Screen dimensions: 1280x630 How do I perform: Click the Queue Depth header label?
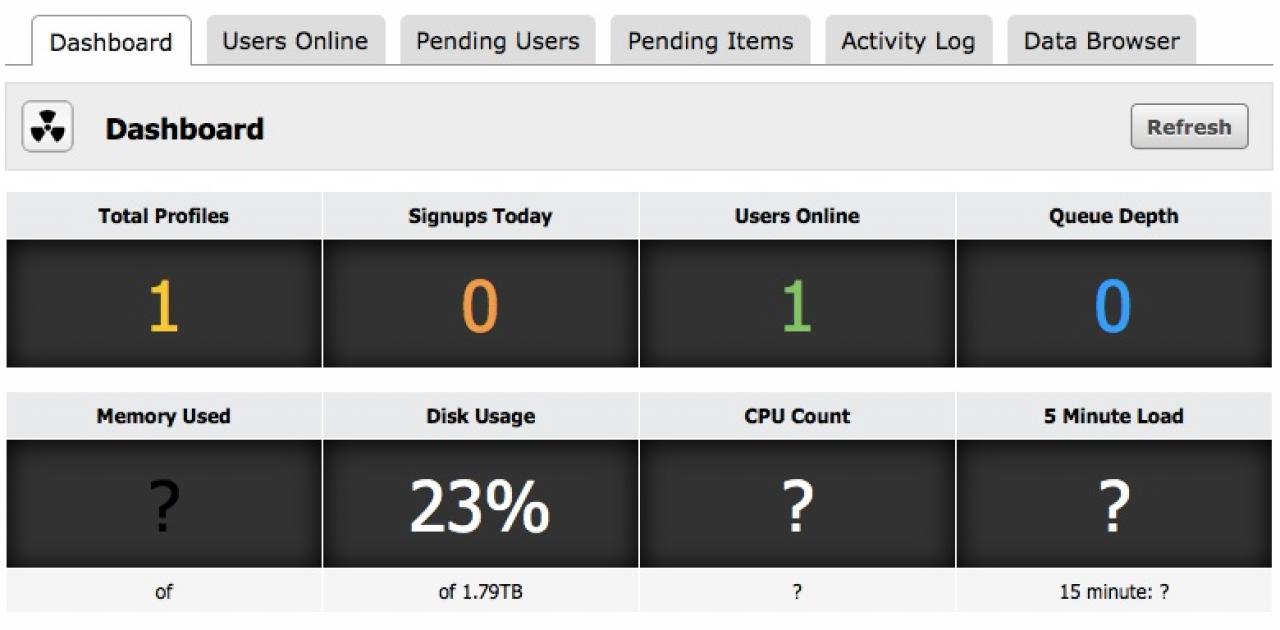click(x=1113, y=216)
